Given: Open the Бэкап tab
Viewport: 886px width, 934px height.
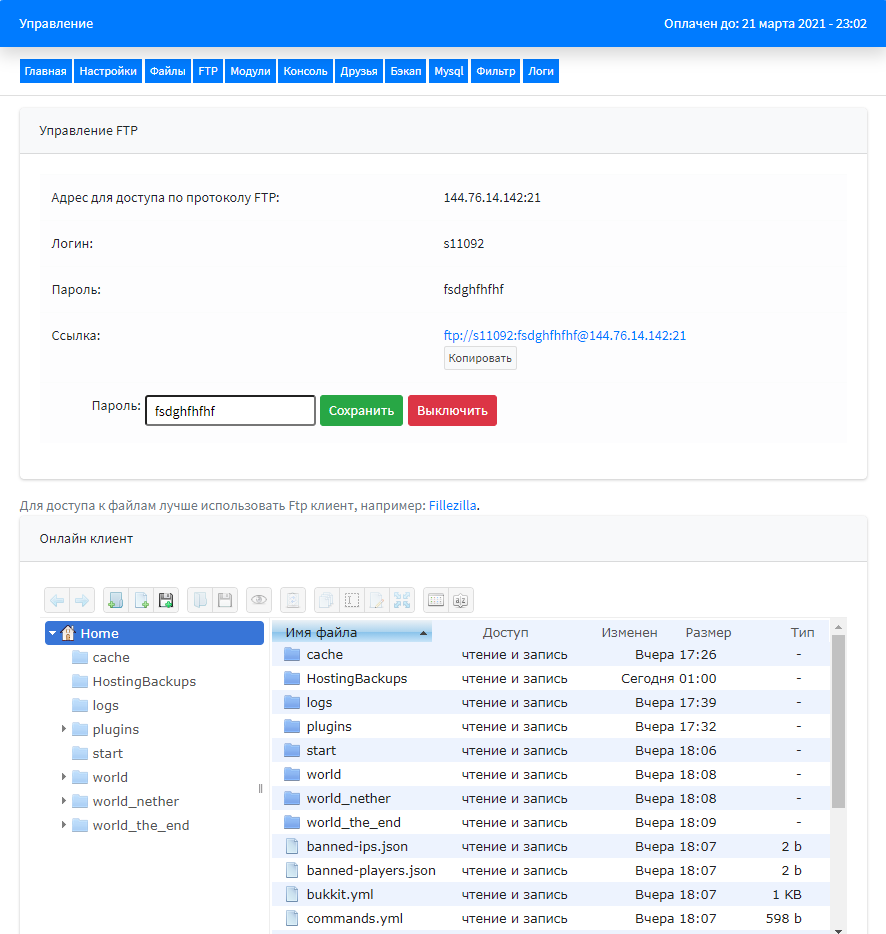Looking at the screenshot, I should pyautogui.click(x=406, y=71).
